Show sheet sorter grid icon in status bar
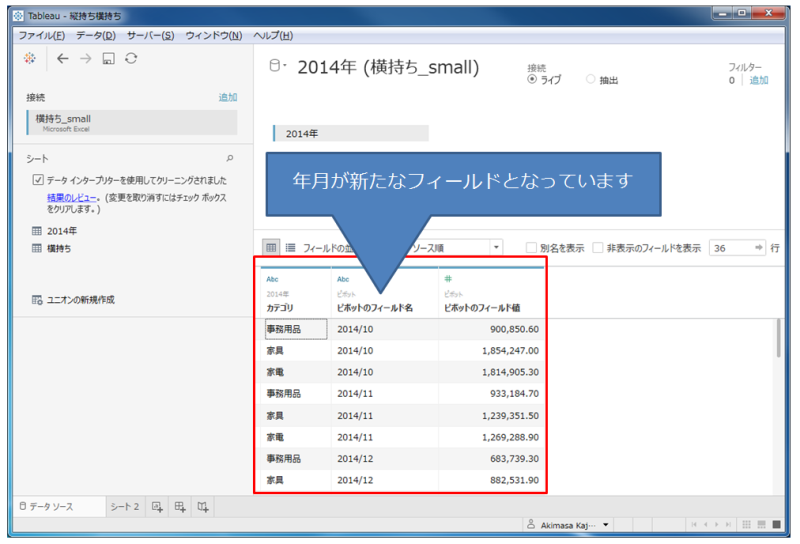Viewport: 800px width, 544px height. (x=746, y=525)
